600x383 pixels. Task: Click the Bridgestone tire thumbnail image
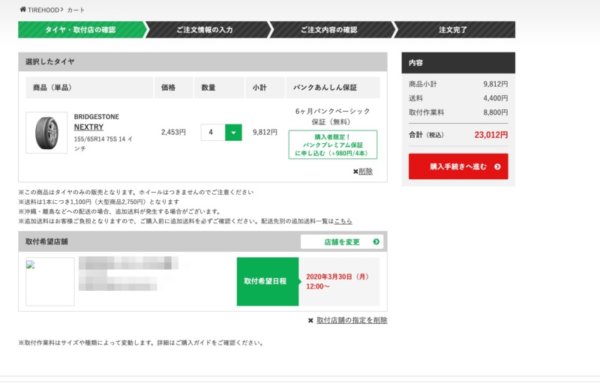click(47, 133)
